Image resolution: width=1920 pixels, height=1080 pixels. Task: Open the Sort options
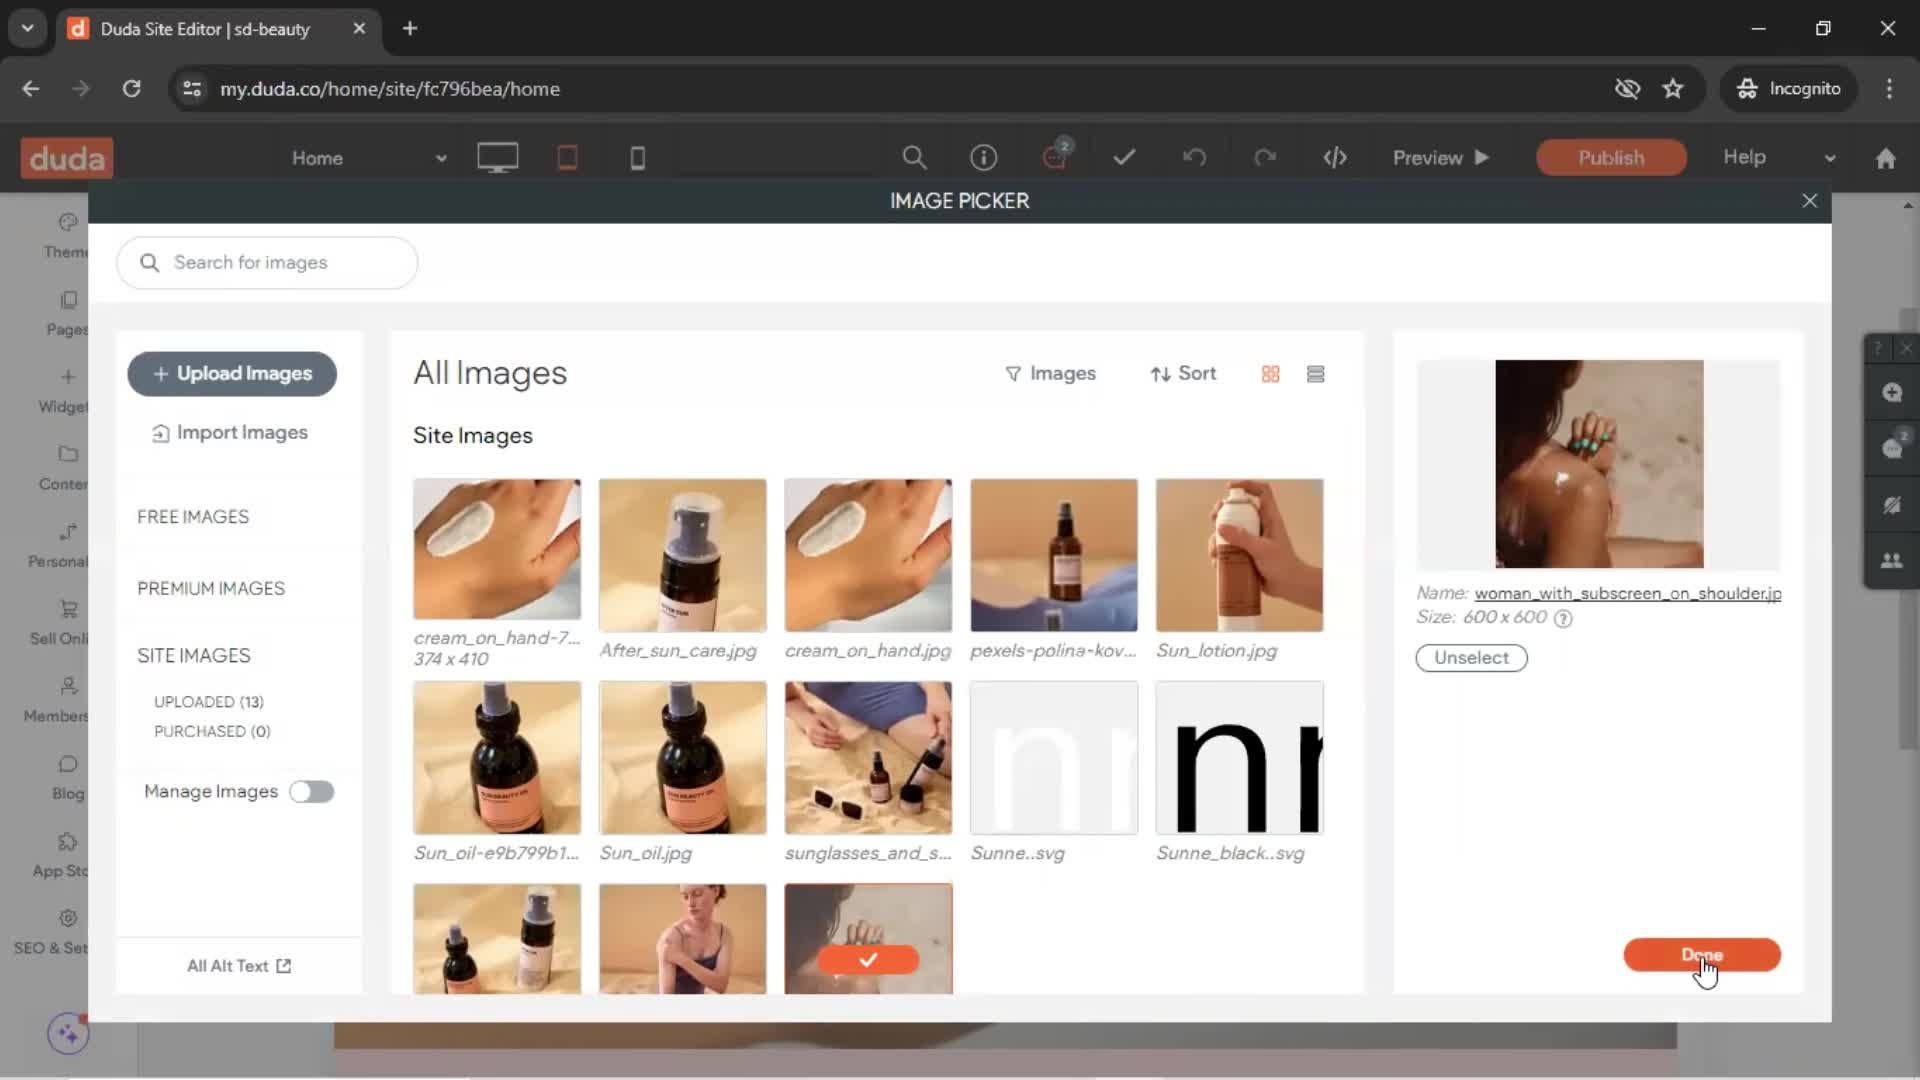pyautogui.click(x=1183, y=374)
